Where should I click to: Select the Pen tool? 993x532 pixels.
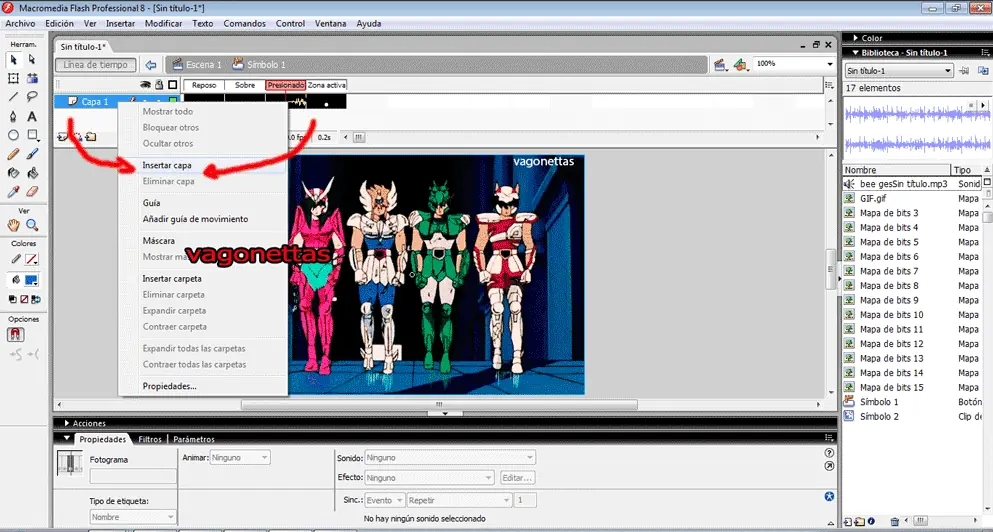click(13, 117)
